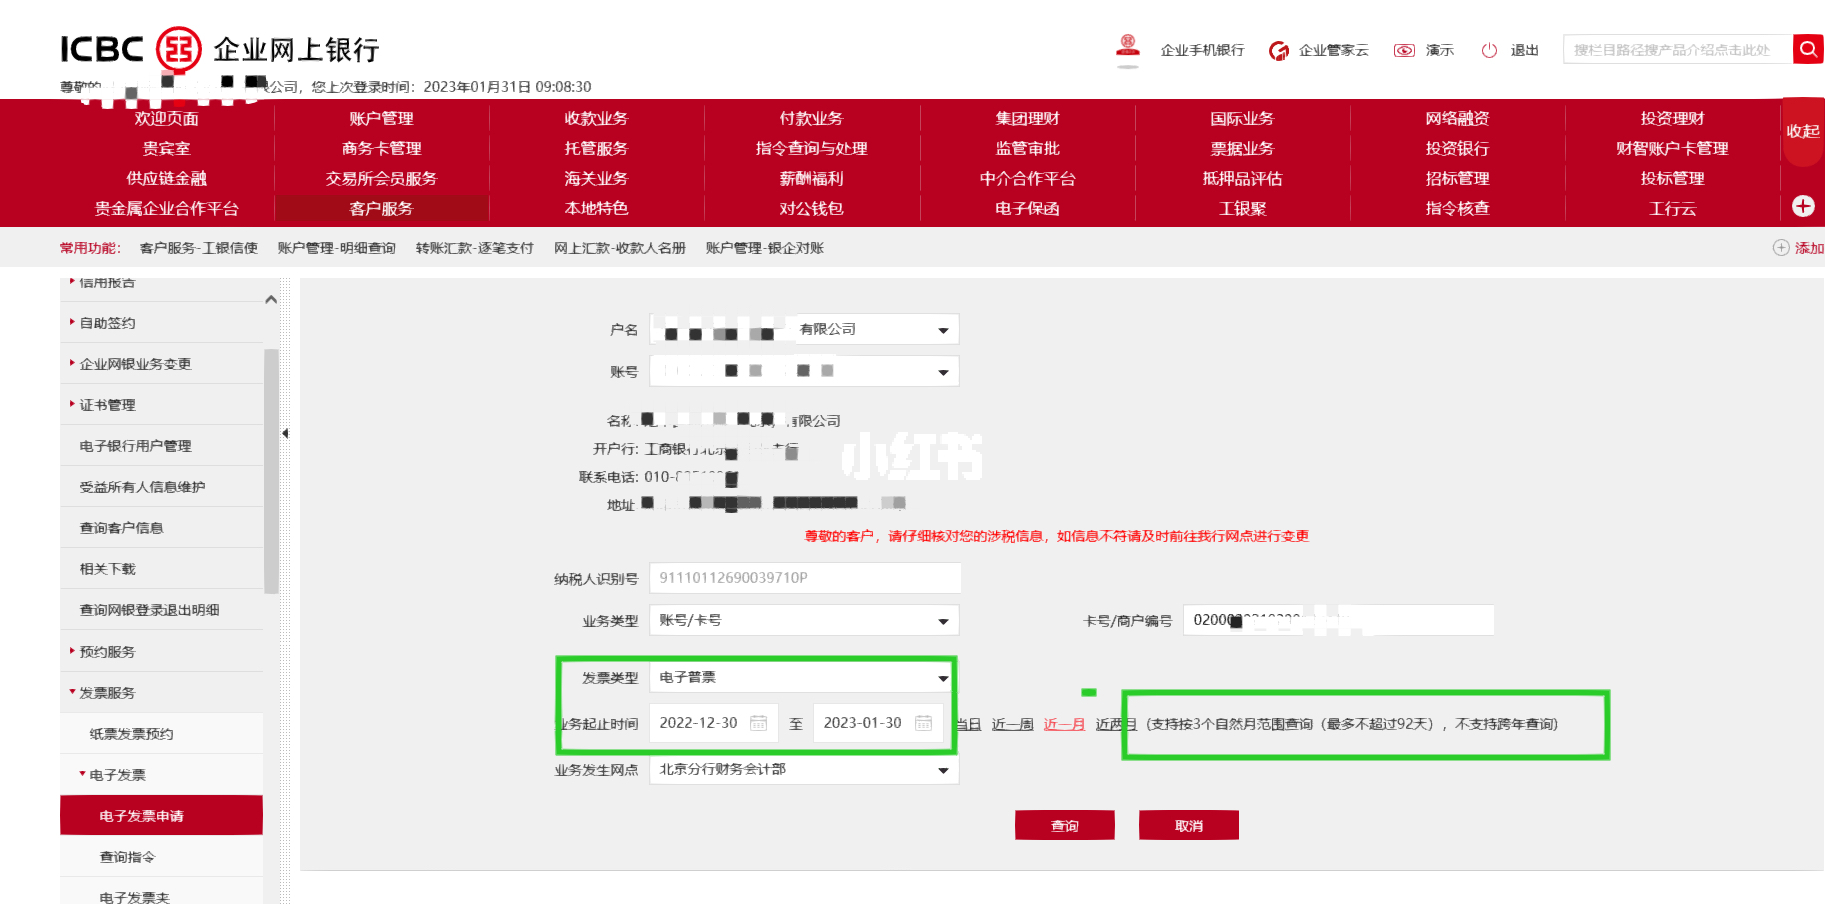Click the 演示 demo icon
Viewport: 1825px width, 912px height.
click(1404, 50)
